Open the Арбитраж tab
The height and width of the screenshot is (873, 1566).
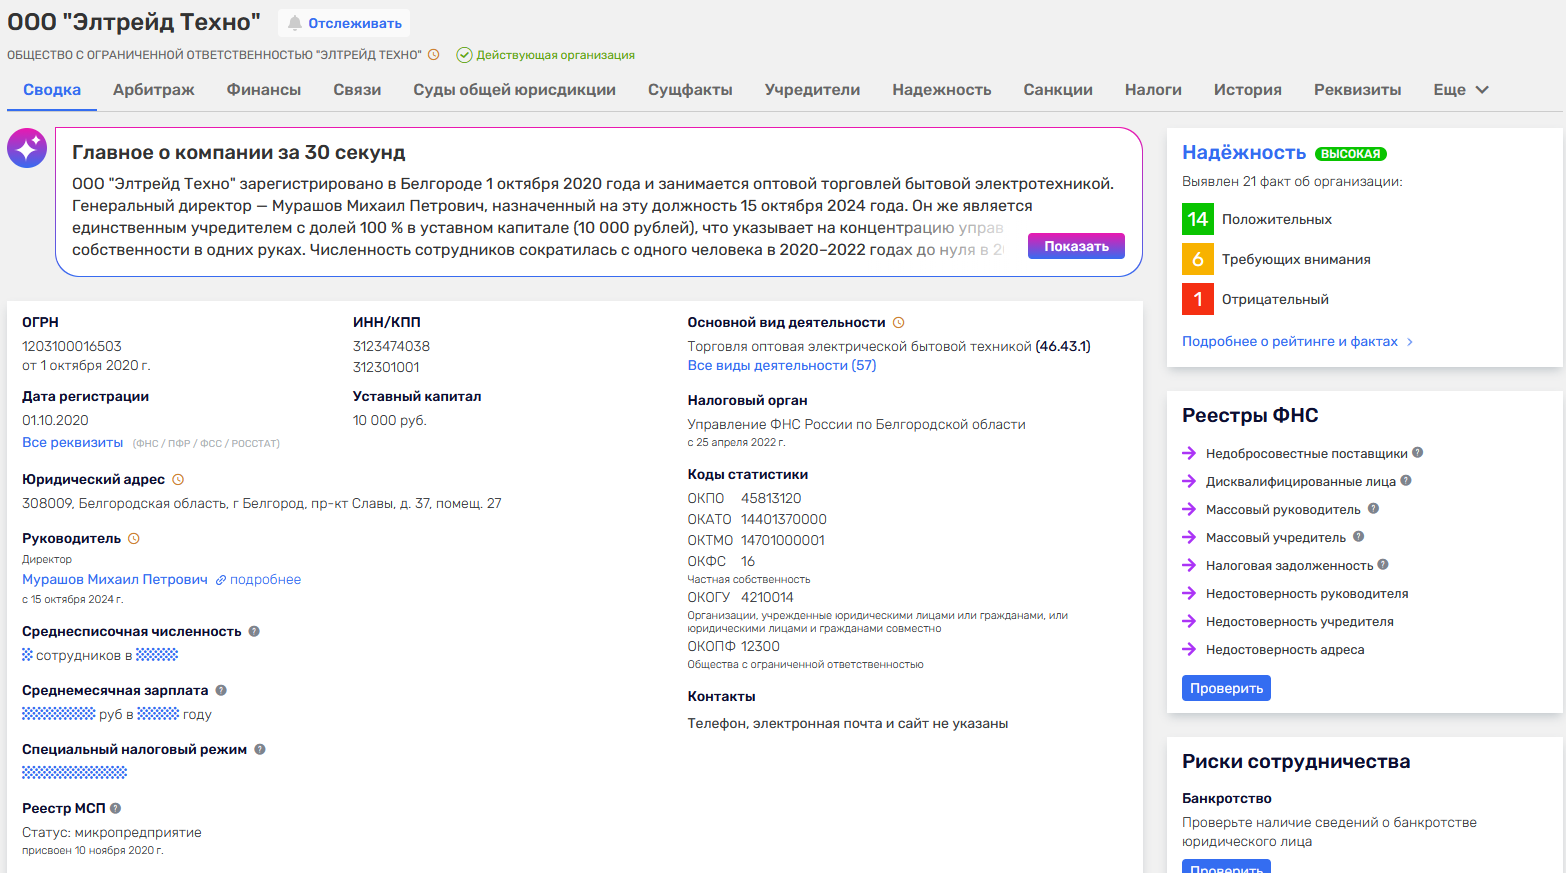click(x=154, y=89)
